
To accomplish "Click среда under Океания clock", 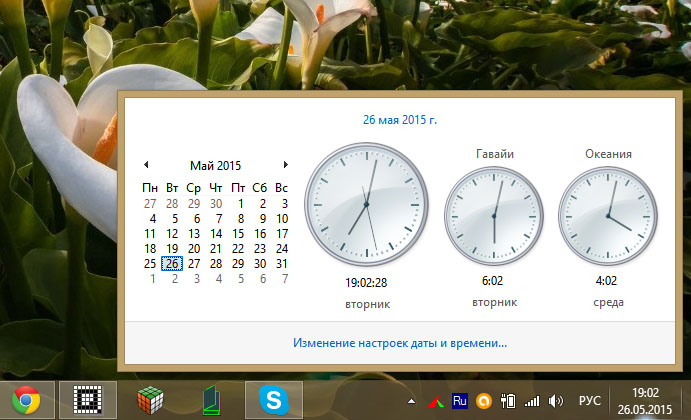I will (608, 303).
